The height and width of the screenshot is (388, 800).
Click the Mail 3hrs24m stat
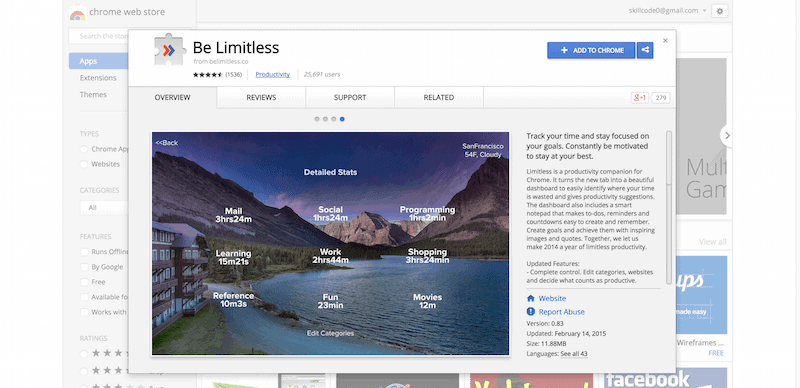tap(233, 215)
